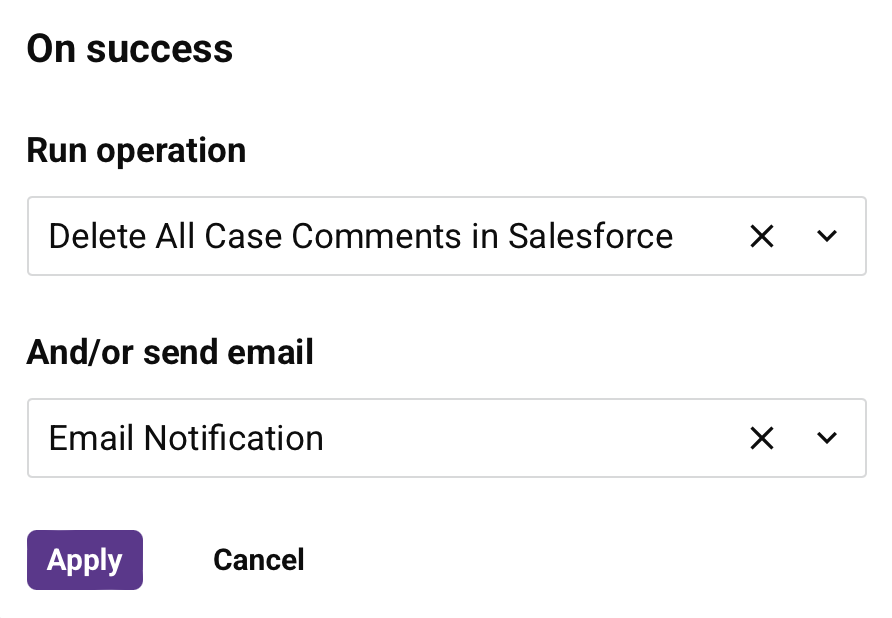
Task: Select the 'Email Notification' value text
Action: 186,438
